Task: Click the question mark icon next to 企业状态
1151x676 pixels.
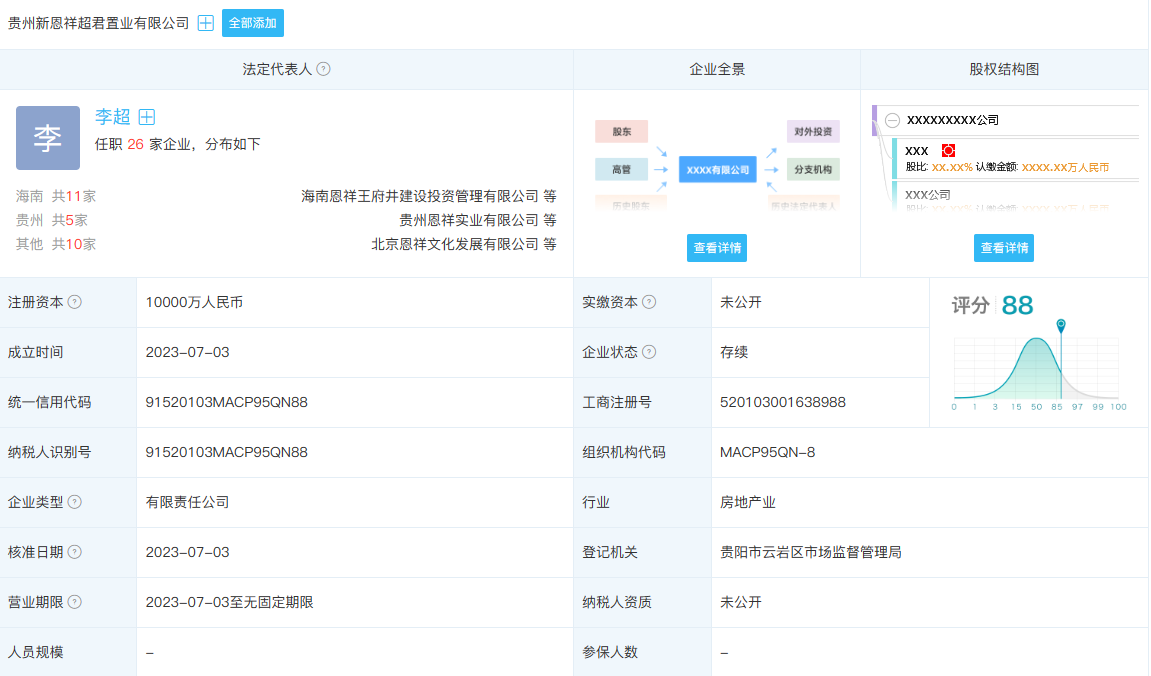Action: pos(649,352)
